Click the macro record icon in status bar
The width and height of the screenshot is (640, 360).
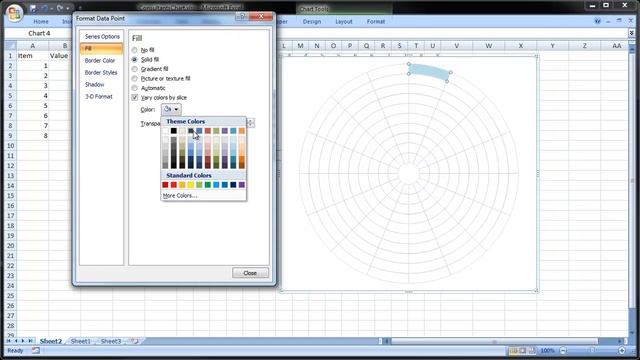(x=36, y=350)
